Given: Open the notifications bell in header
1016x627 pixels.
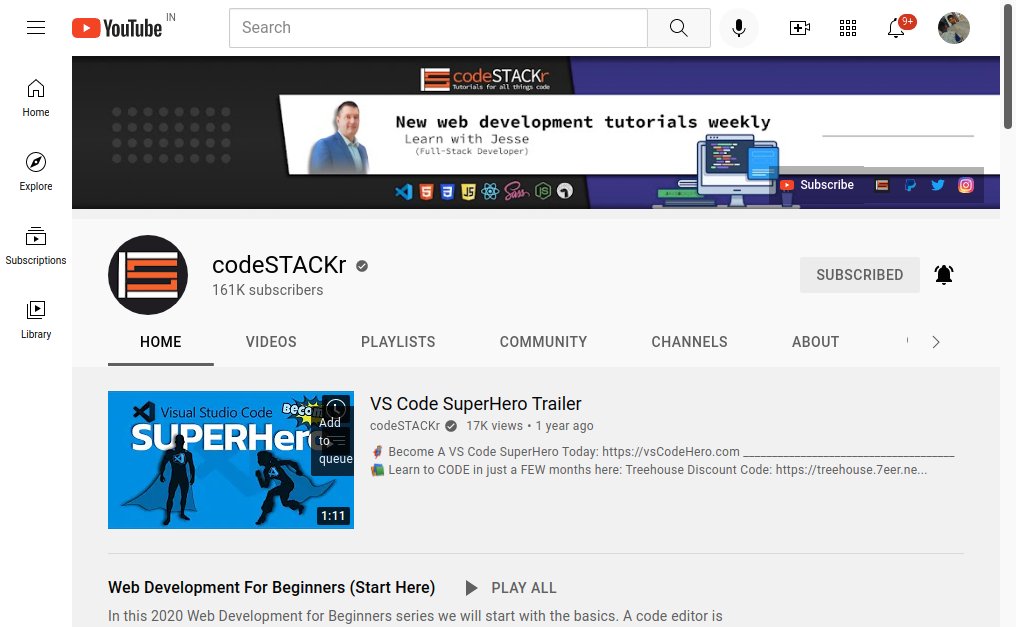Looking at the screenshot, I should [x=896, y=28].
